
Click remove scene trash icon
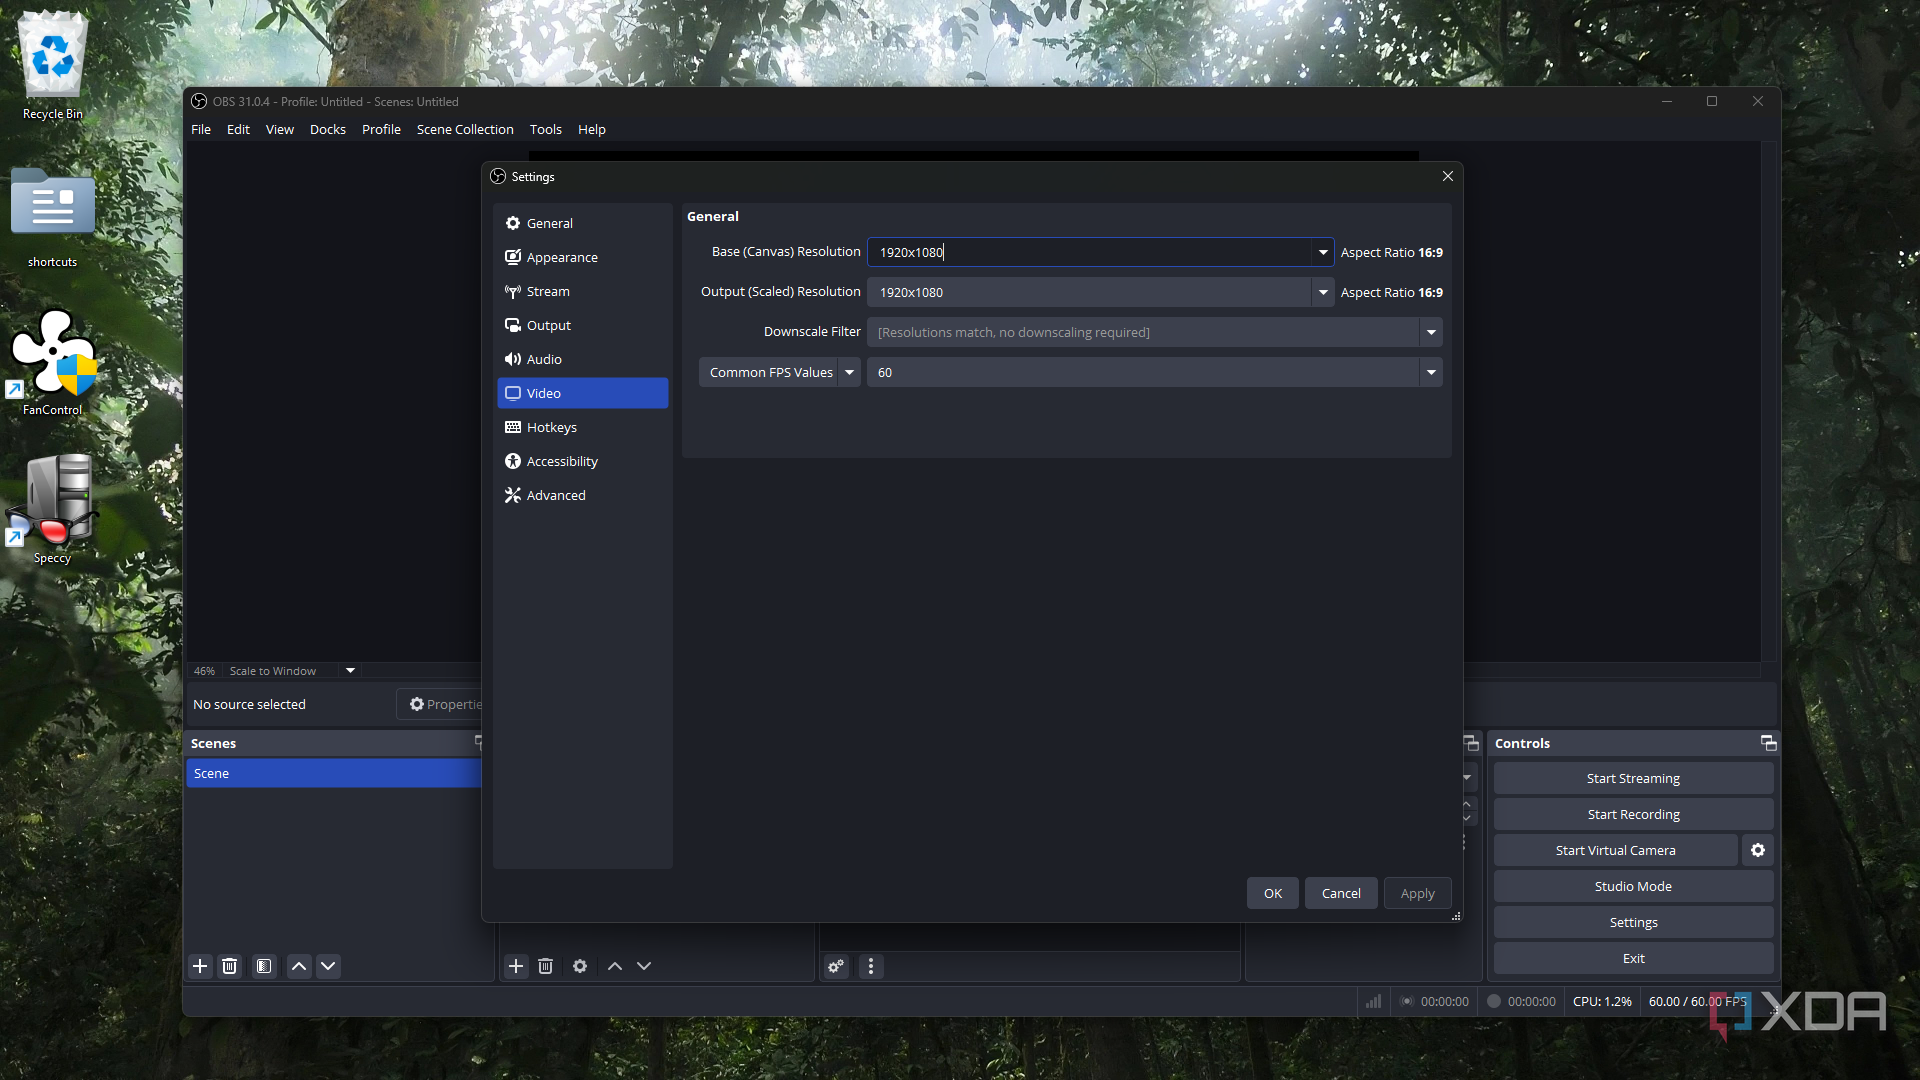point(229,966)
